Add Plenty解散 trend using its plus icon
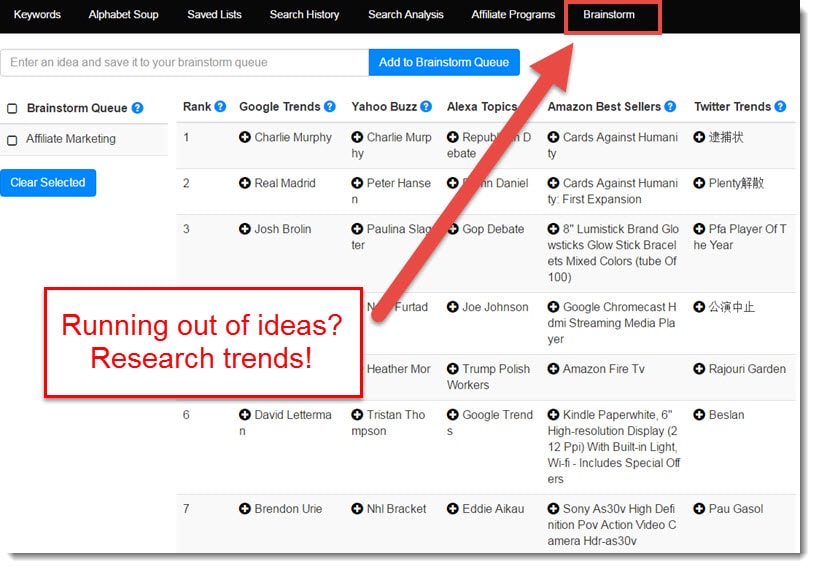815x568 pixels. pos(699,182)
